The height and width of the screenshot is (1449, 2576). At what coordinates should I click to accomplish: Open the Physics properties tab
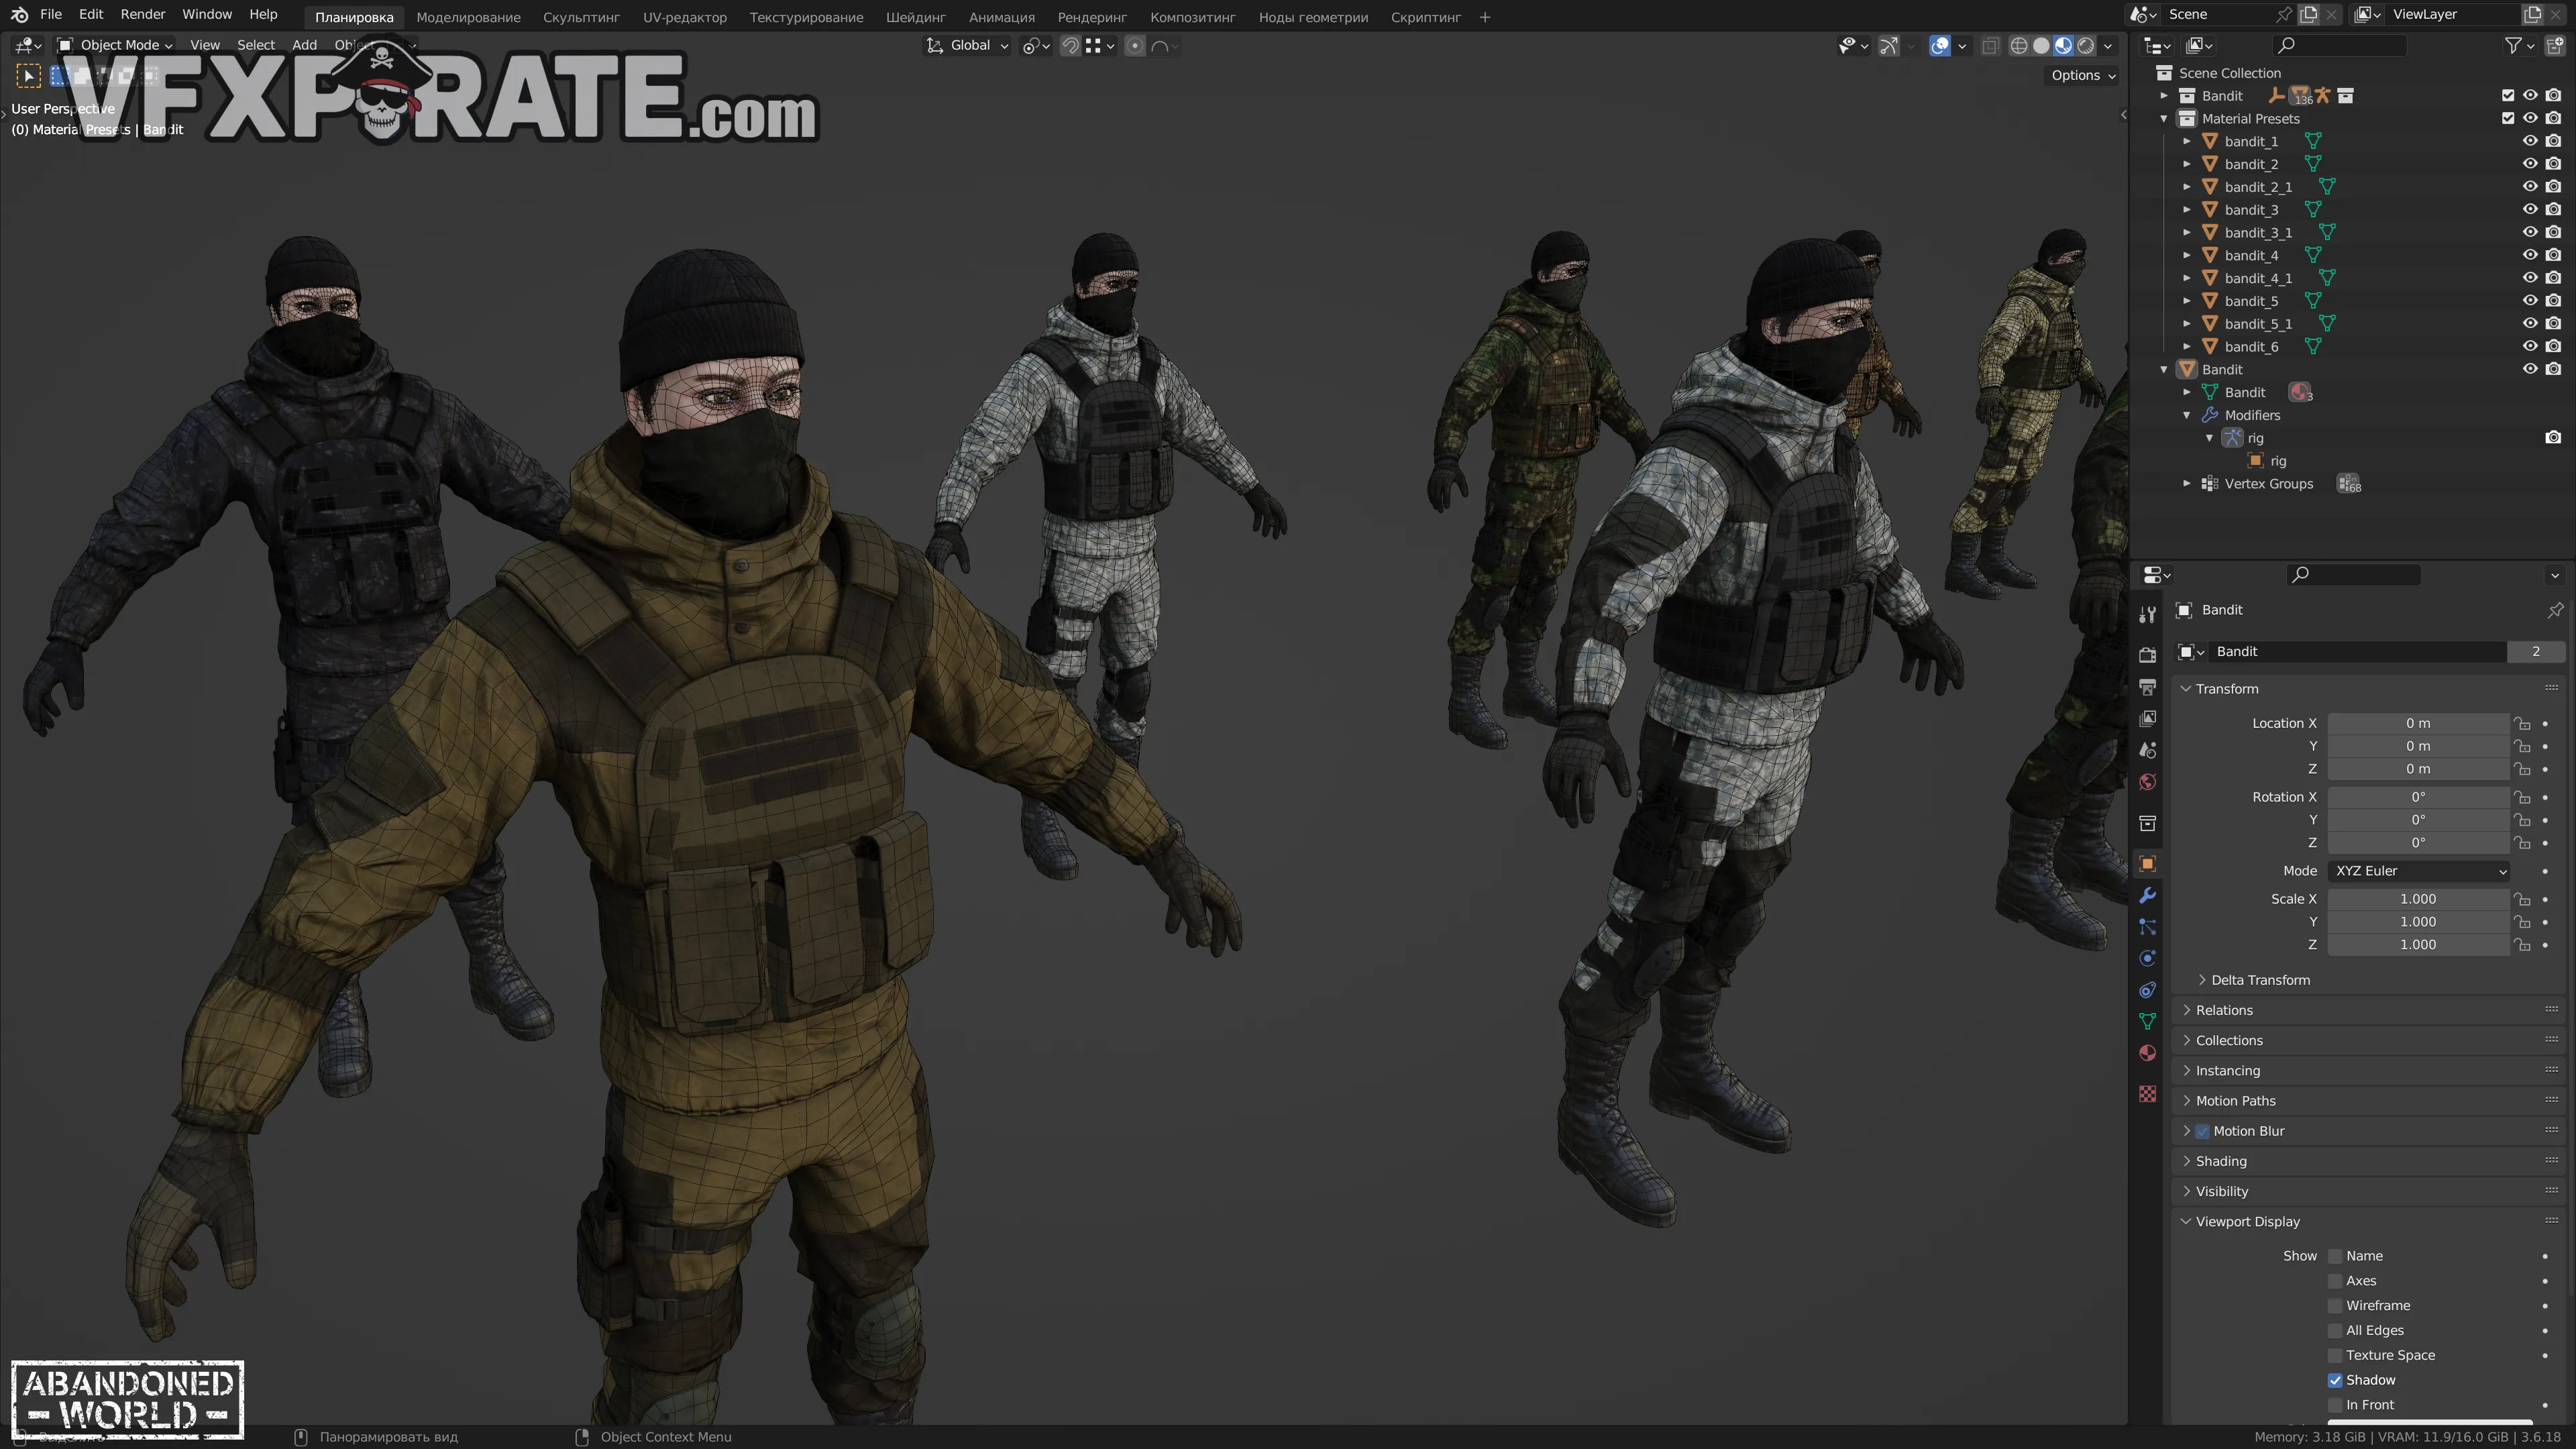pos(2147,959)
